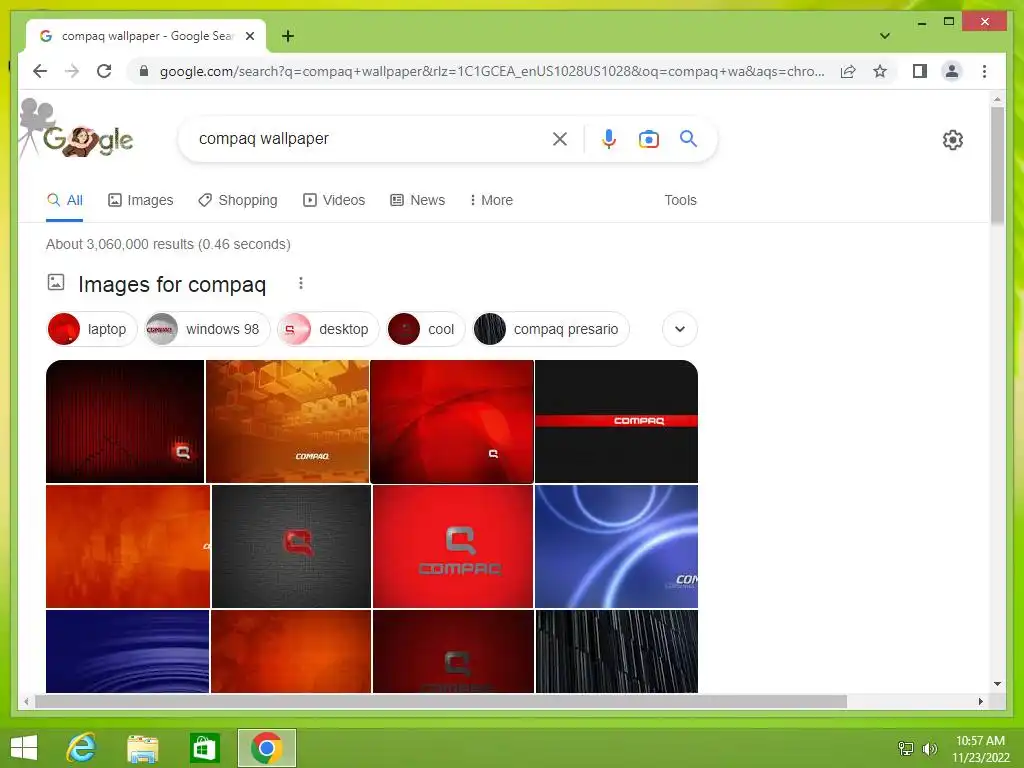Switch to the Videos tab
The image size is (1024, 768).
point(334,200)
